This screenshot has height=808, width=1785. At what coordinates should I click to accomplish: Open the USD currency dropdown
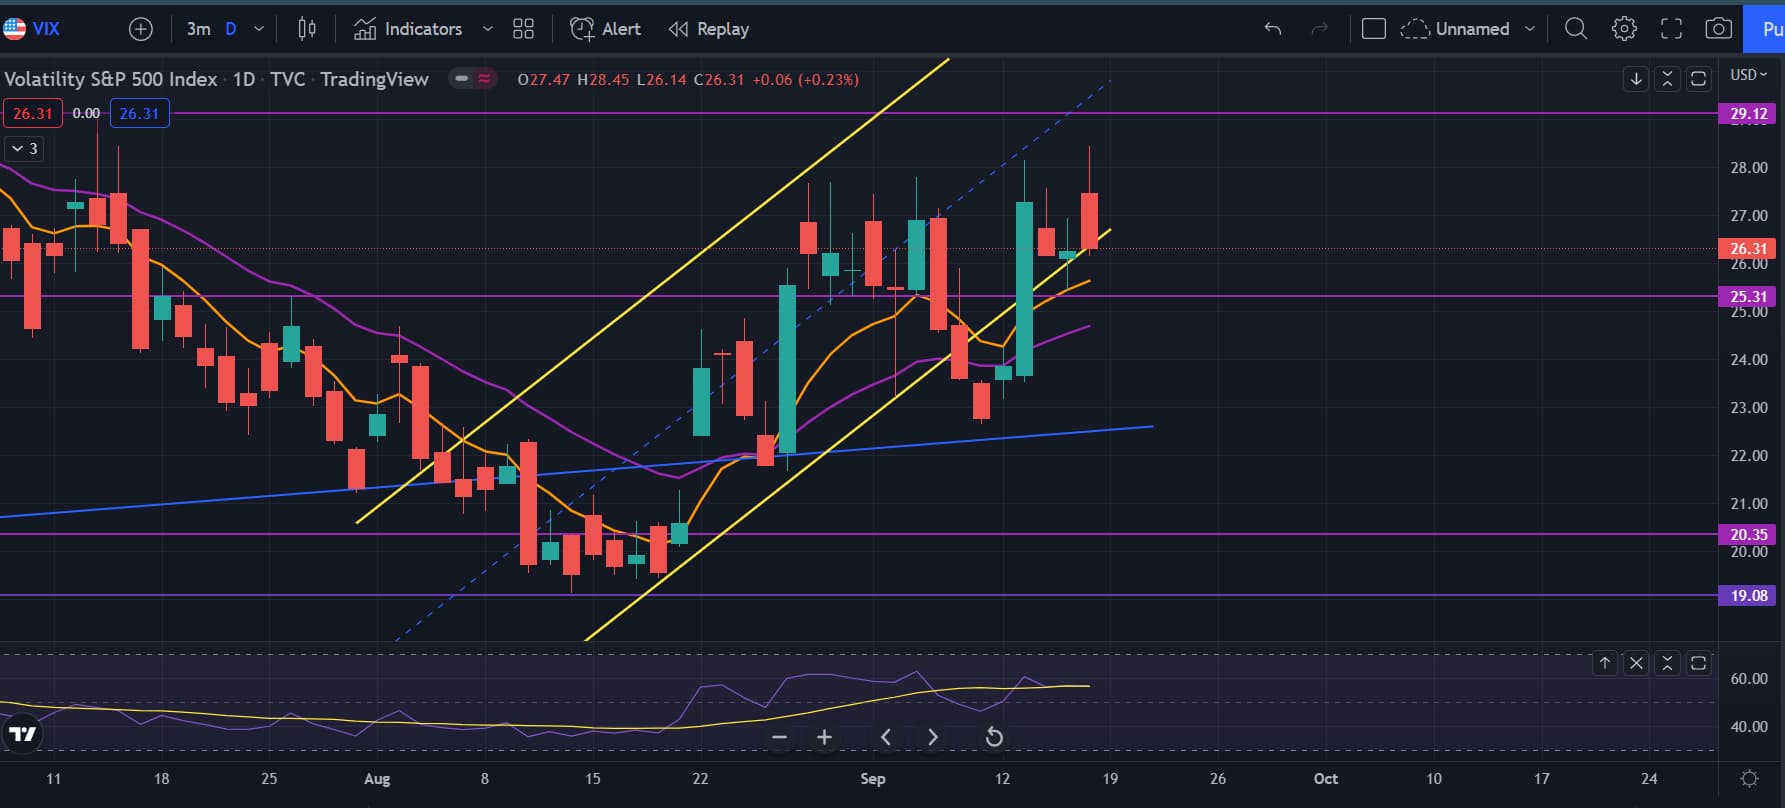coord(1750,75)
